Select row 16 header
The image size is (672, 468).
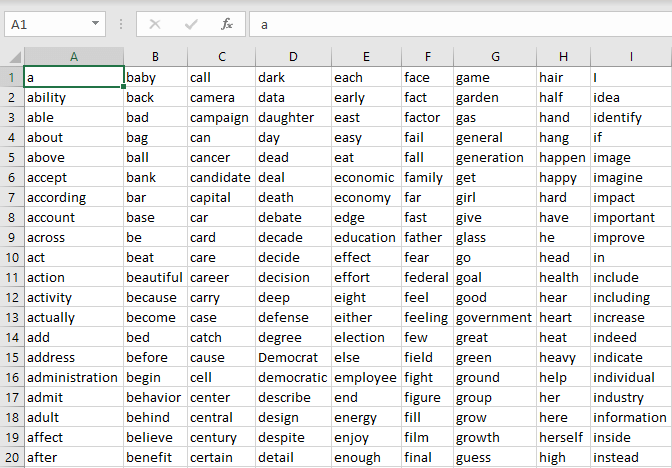point(12,377)
